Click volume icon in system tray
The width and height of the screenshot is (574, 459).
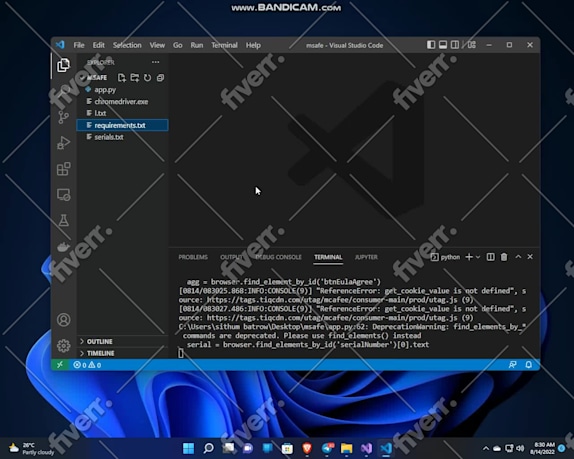pyautogui.click(x=520, y=448)
